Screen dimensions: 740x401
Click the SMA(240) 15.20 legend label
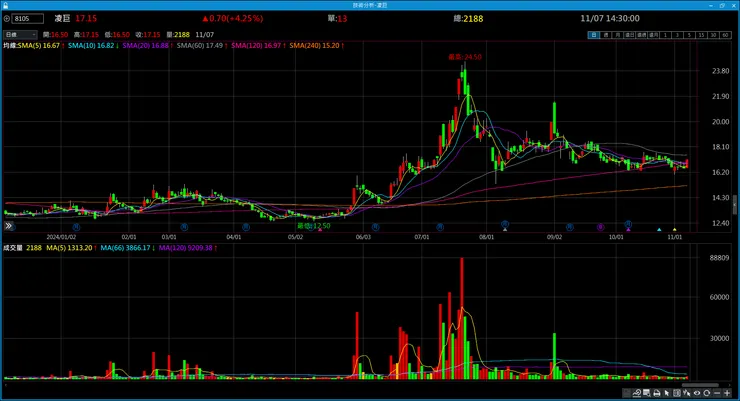pyautogui.click(x=314, y=46)
